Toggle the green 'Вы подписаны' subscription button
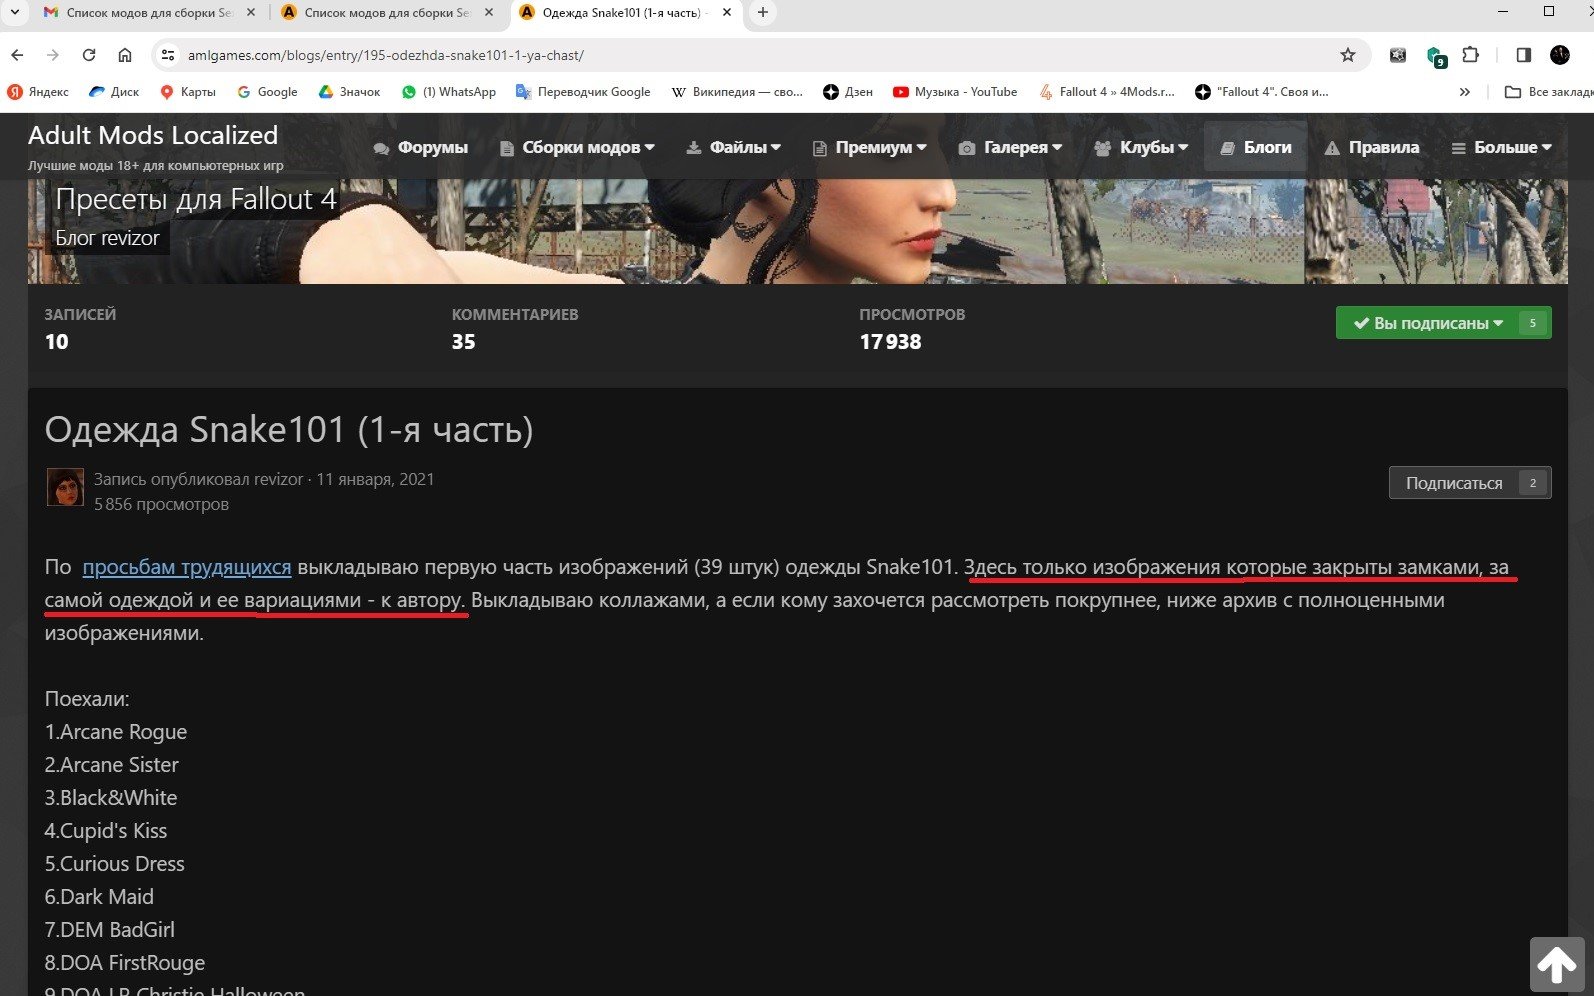This screenshot has width=1594, height=996. click(1428, 323)
